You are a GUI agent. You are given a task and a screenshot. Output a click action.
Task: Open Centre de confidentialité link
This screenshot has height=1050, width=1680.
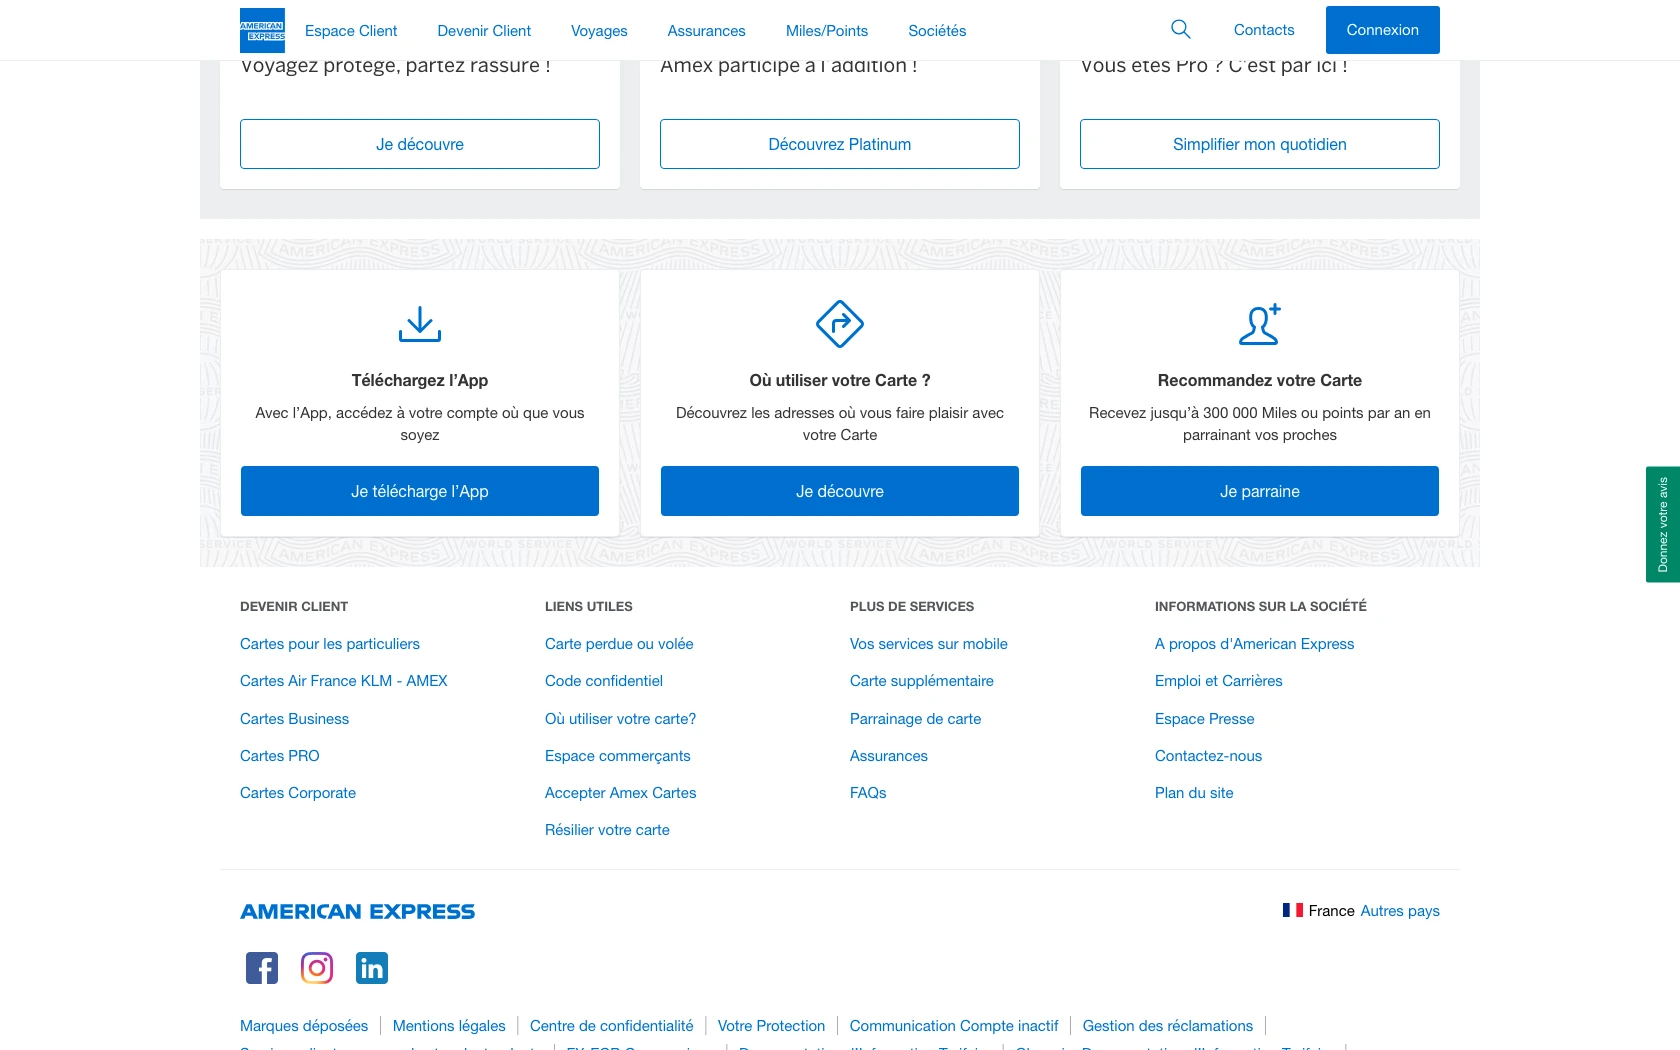[x=611, y=1026]
